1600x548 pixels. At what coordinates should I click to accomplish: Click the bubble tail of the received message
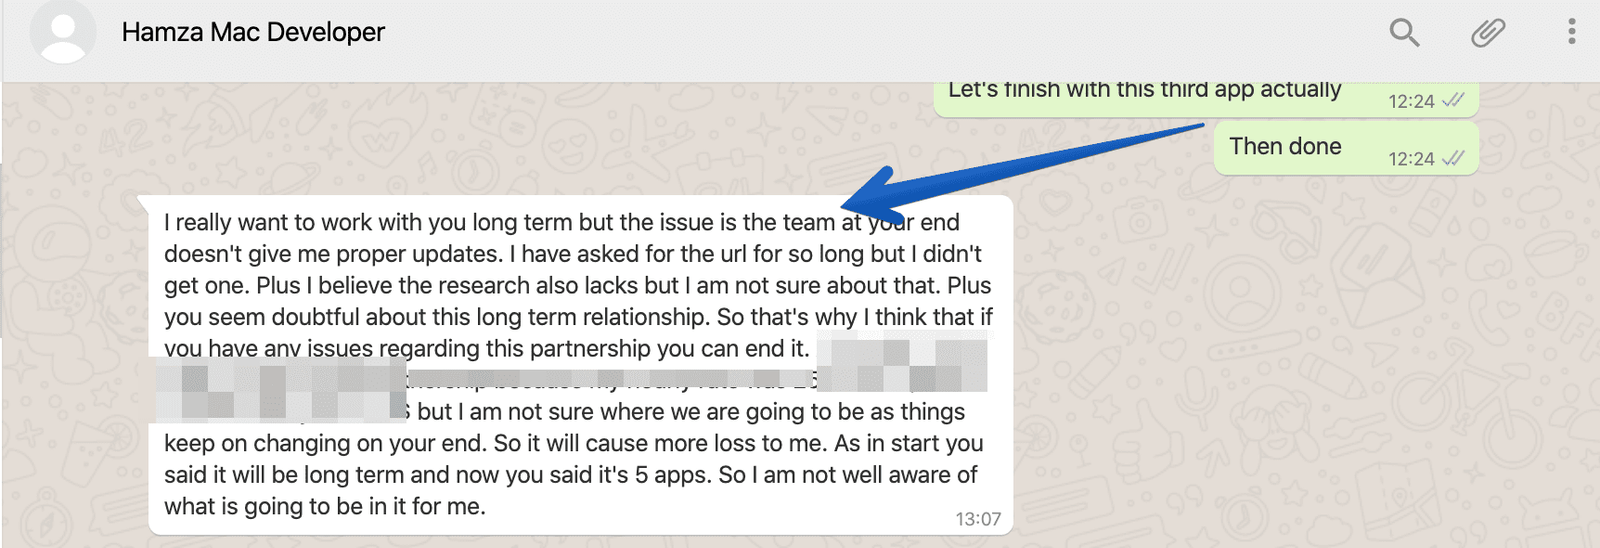pos(143,202)
